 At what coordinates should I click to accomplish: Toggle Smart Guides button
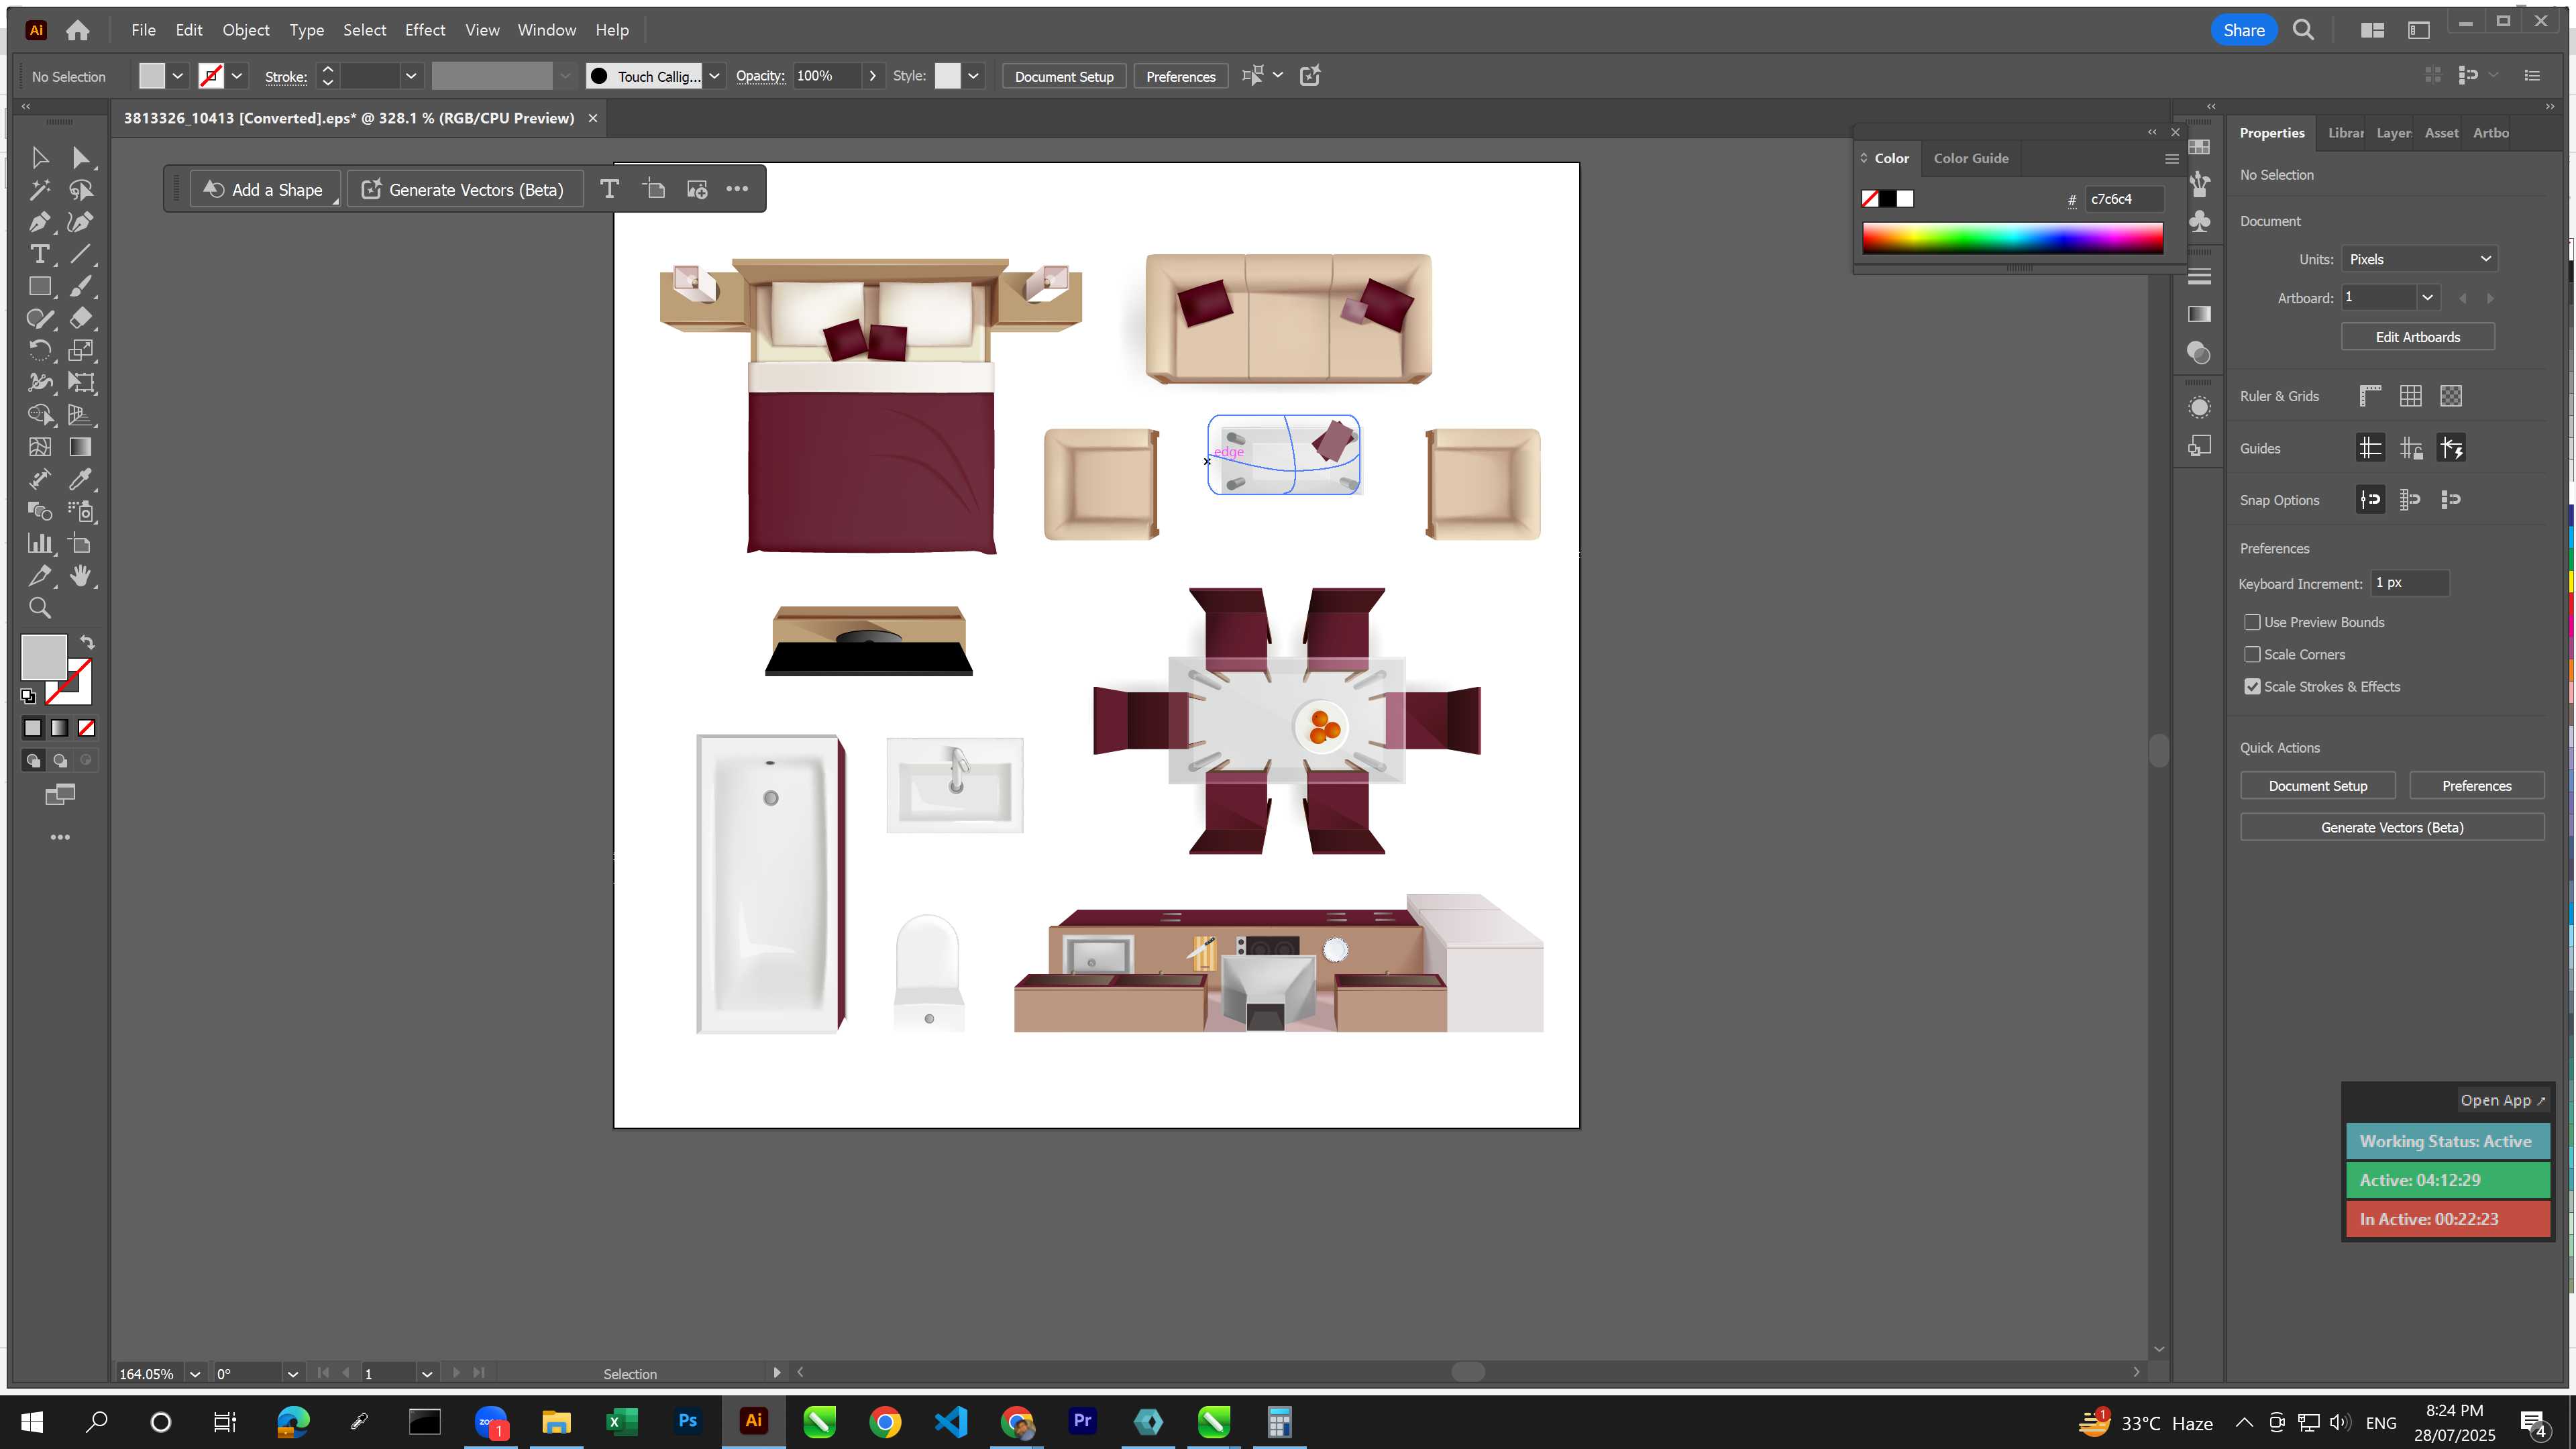click(2451, 448)
